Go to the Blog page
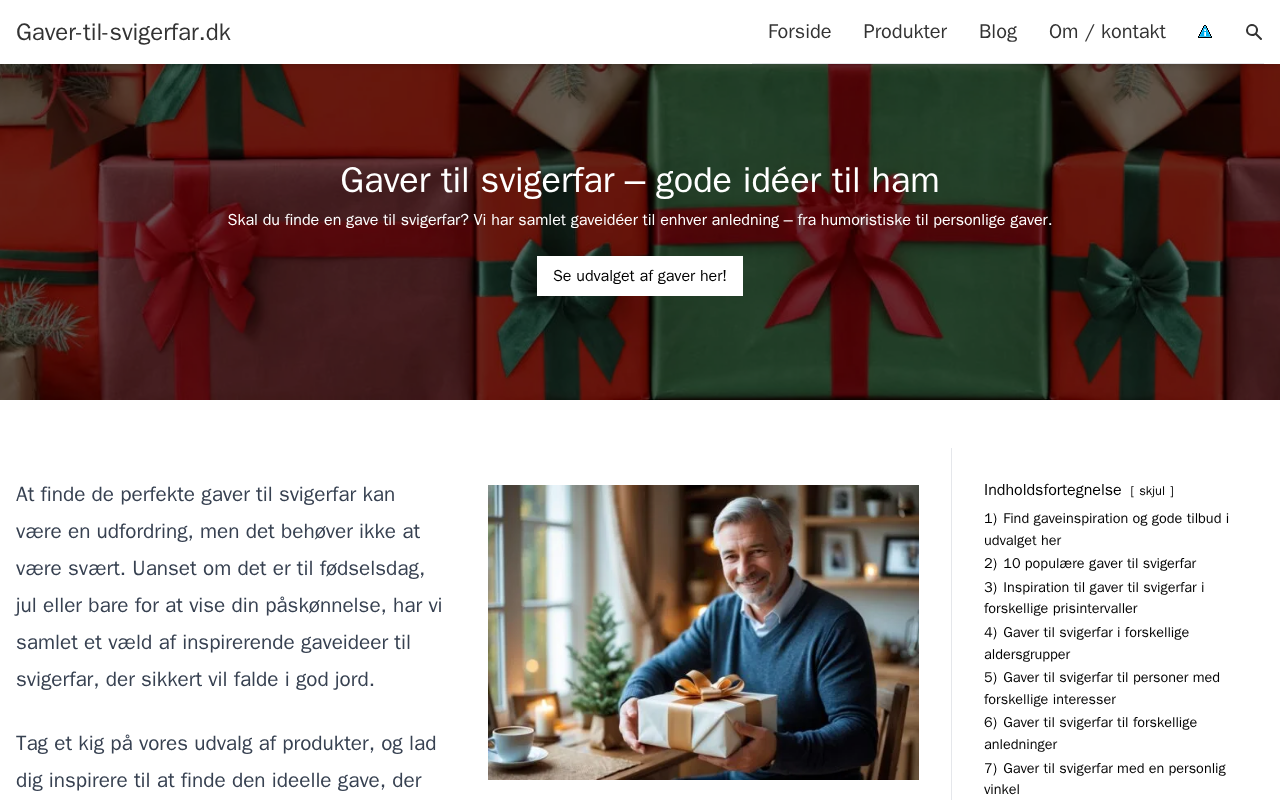Viewport: 1280px width, 800px height. pyautogui.click(x=998, y=32)
